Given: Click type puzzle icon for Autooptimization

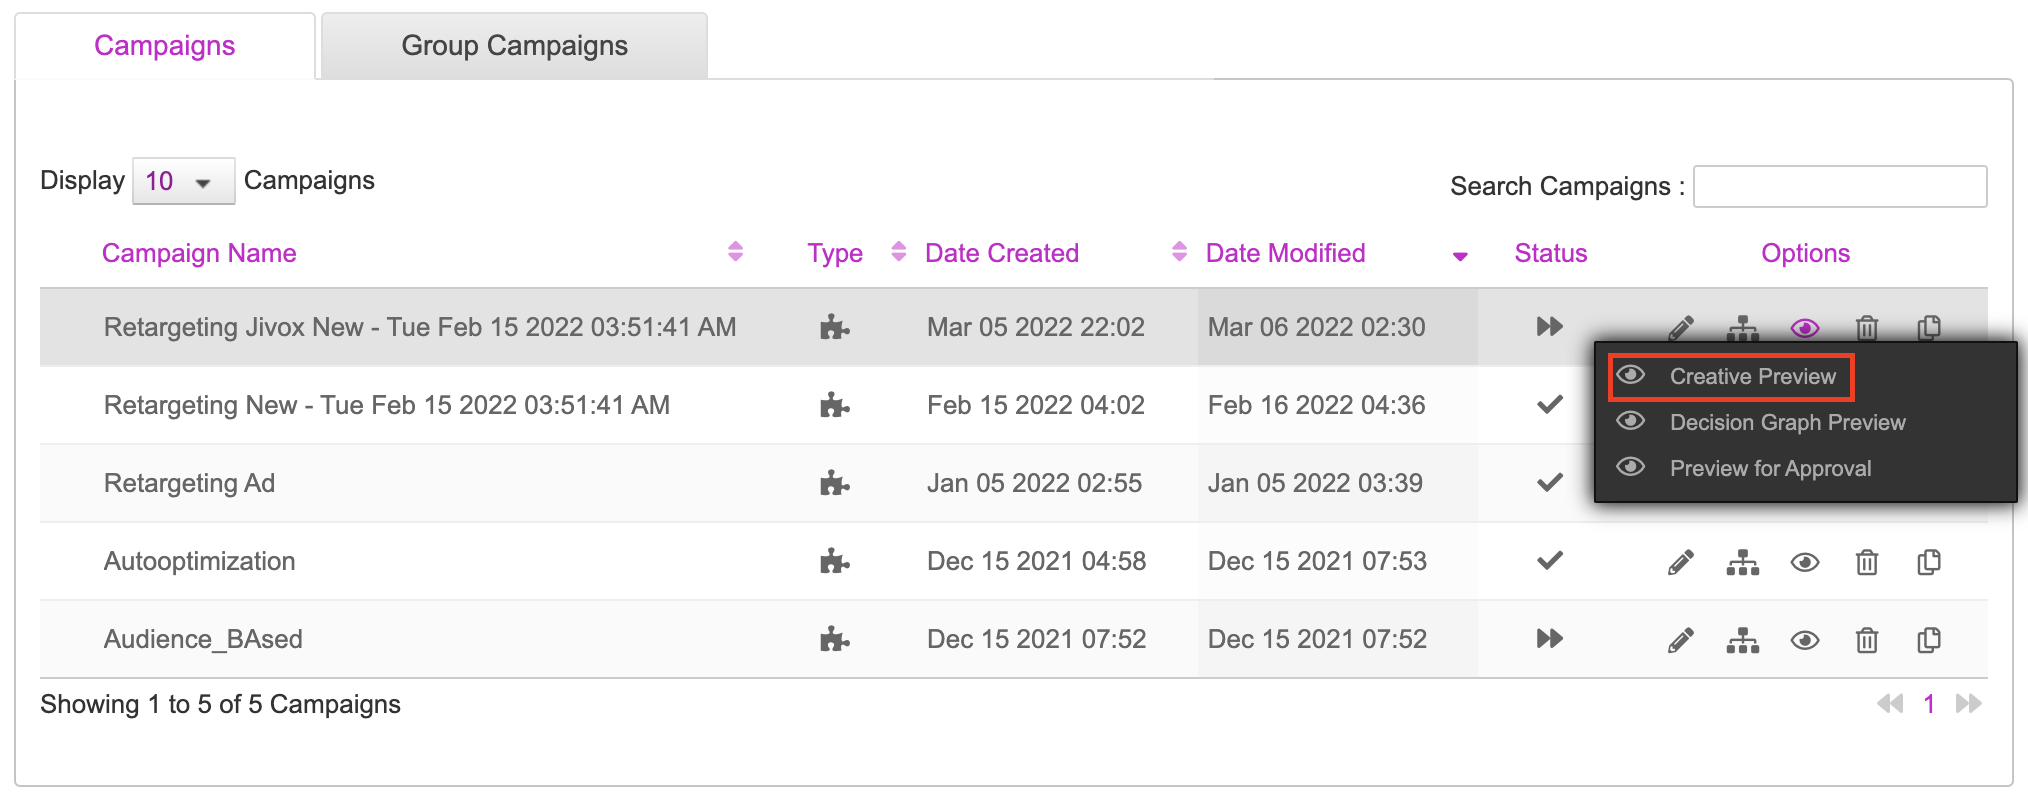Looking at the screenshot, I should point(834,561).
